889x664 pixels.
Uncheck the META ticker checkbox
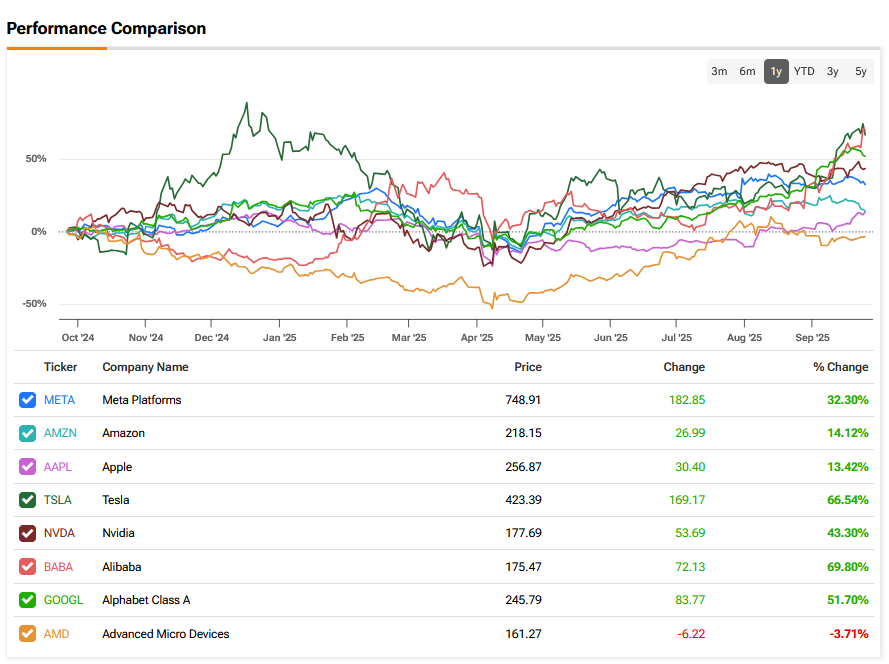pos(27,400)
